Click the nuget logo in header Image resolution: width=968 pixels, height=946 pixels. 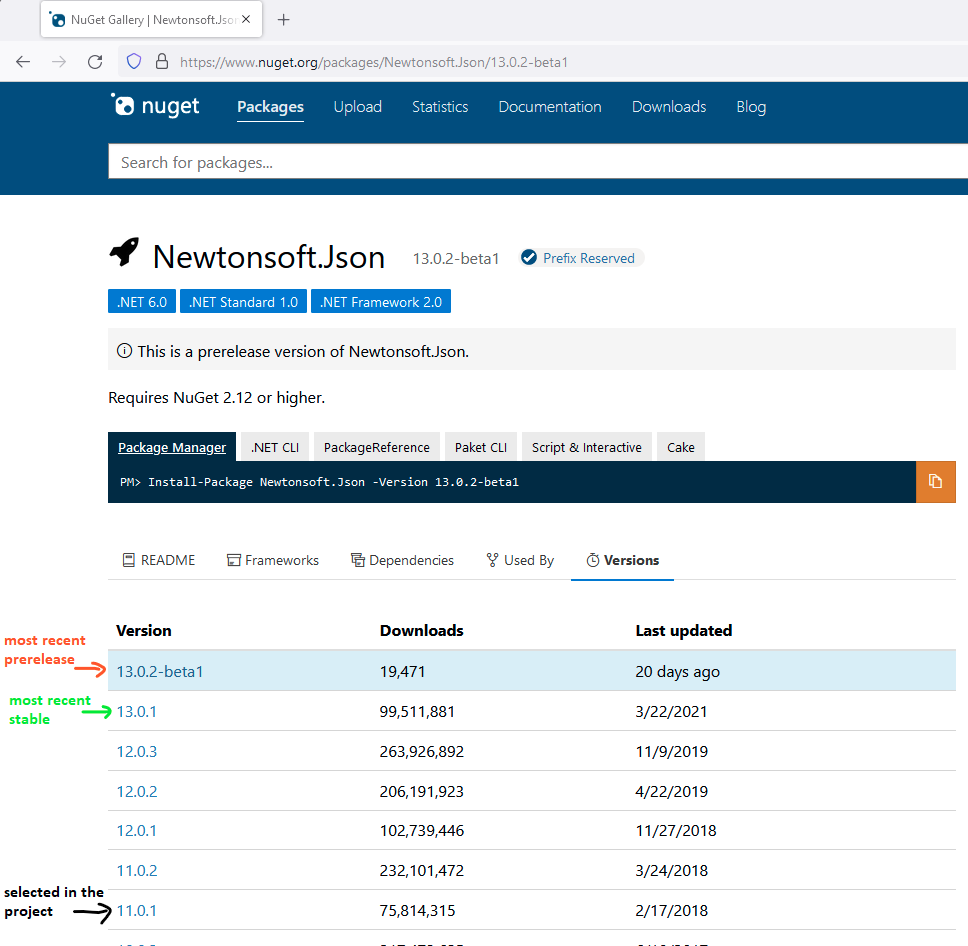pos(155,106)
